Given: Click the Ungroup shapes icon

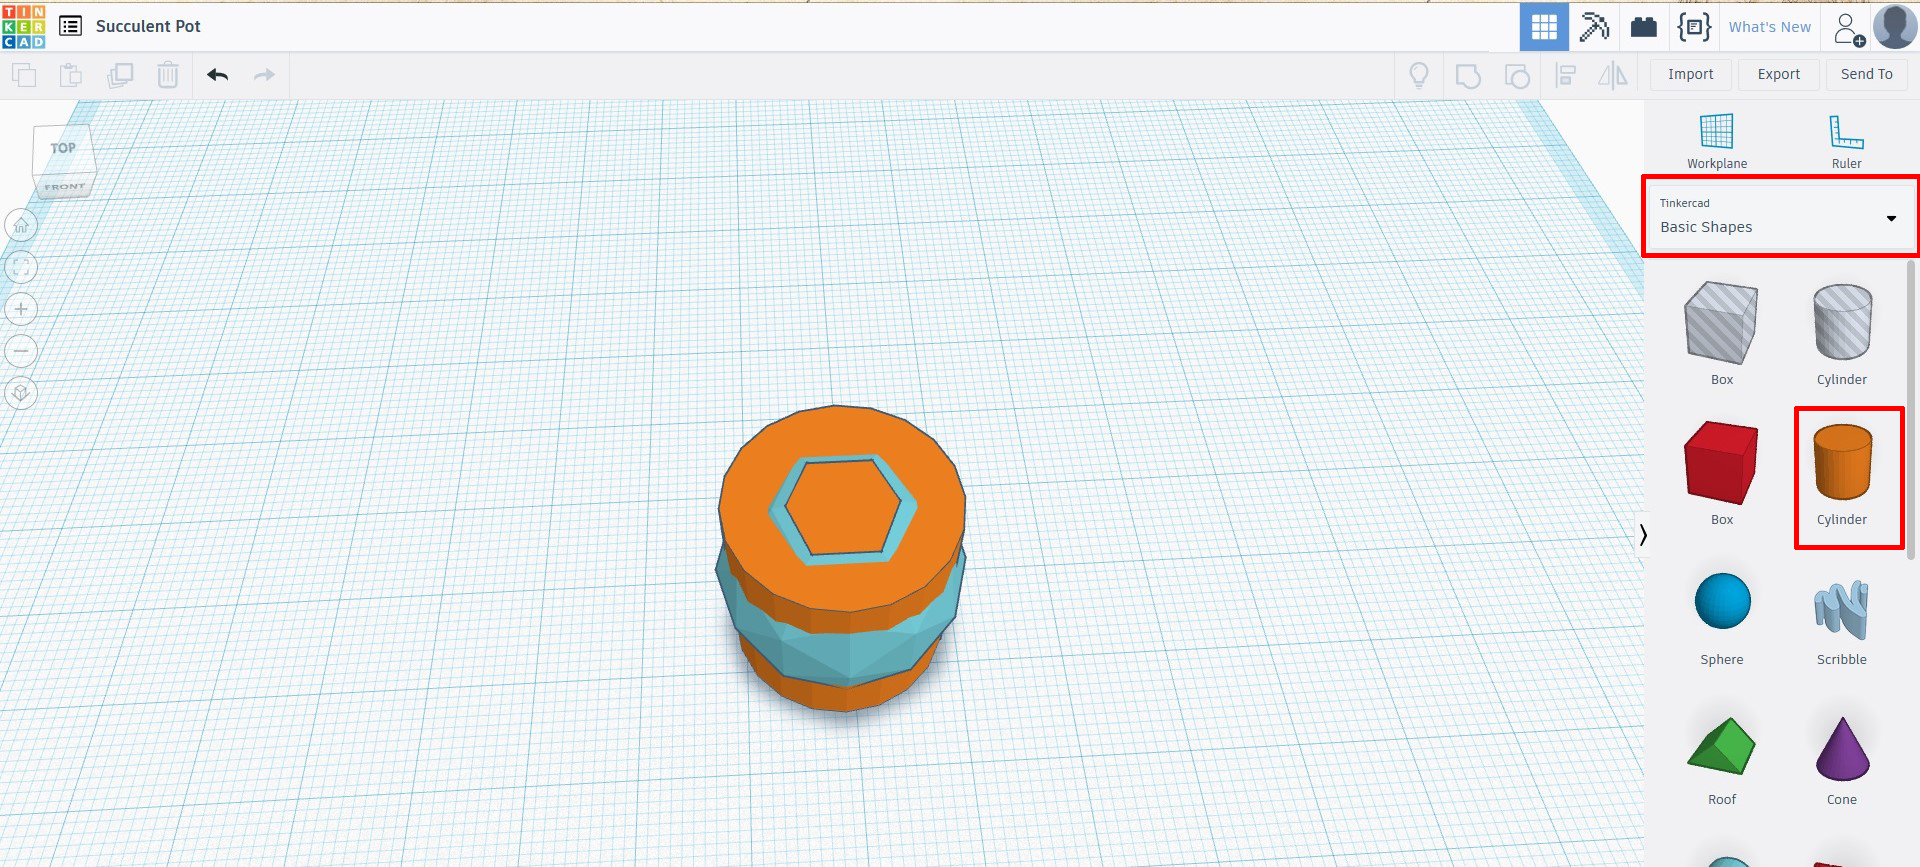Looking at the screenshot, I should point(1517,75).
